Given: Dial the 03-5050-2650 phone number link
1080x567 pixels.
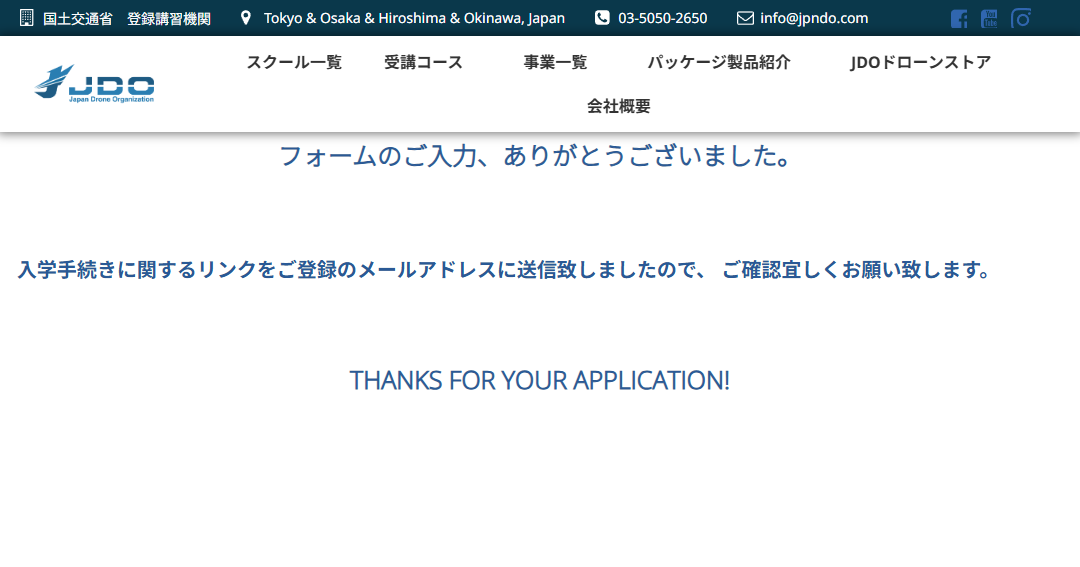Looking at the screenshot, I should [662, 18].
